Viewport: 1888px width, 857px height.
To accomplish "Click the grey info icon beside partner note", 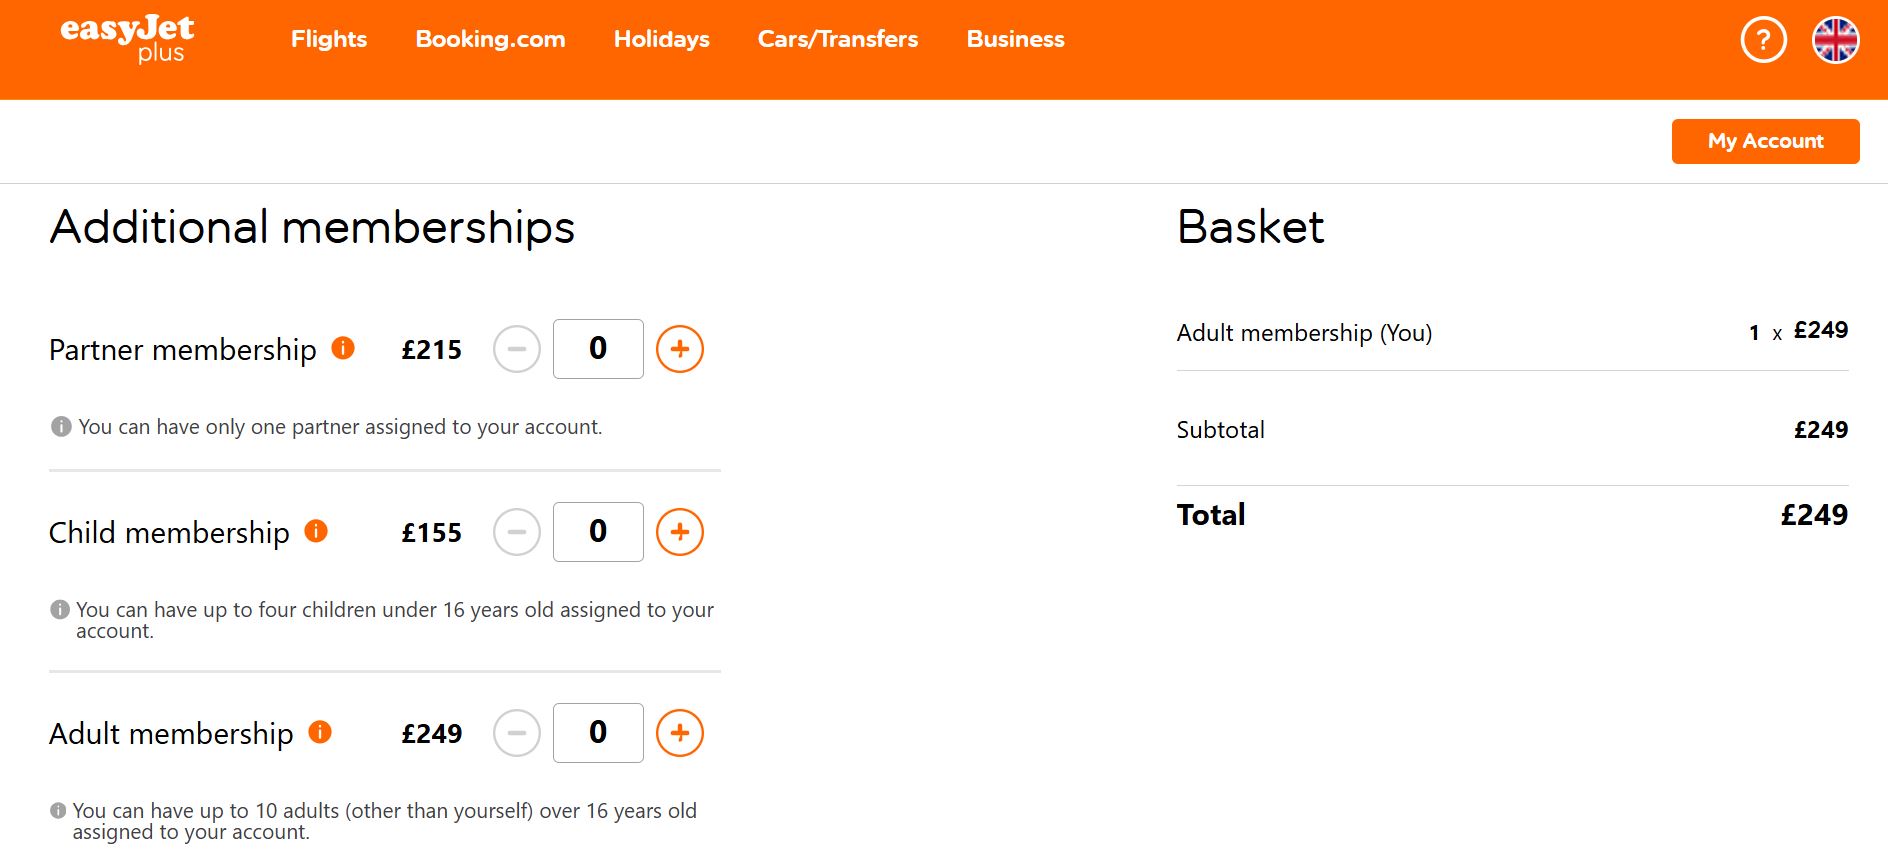I will 61,427.
